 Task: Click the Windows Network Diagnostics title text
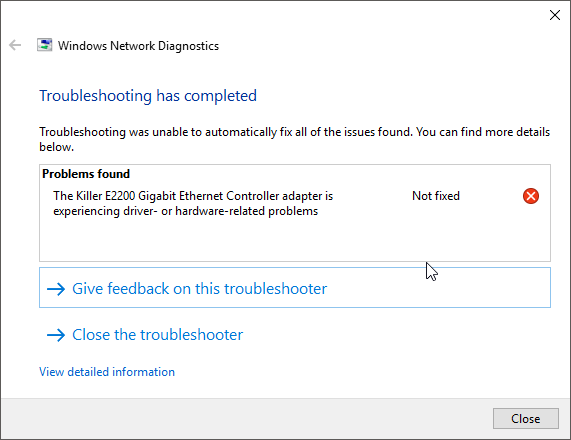138,46
